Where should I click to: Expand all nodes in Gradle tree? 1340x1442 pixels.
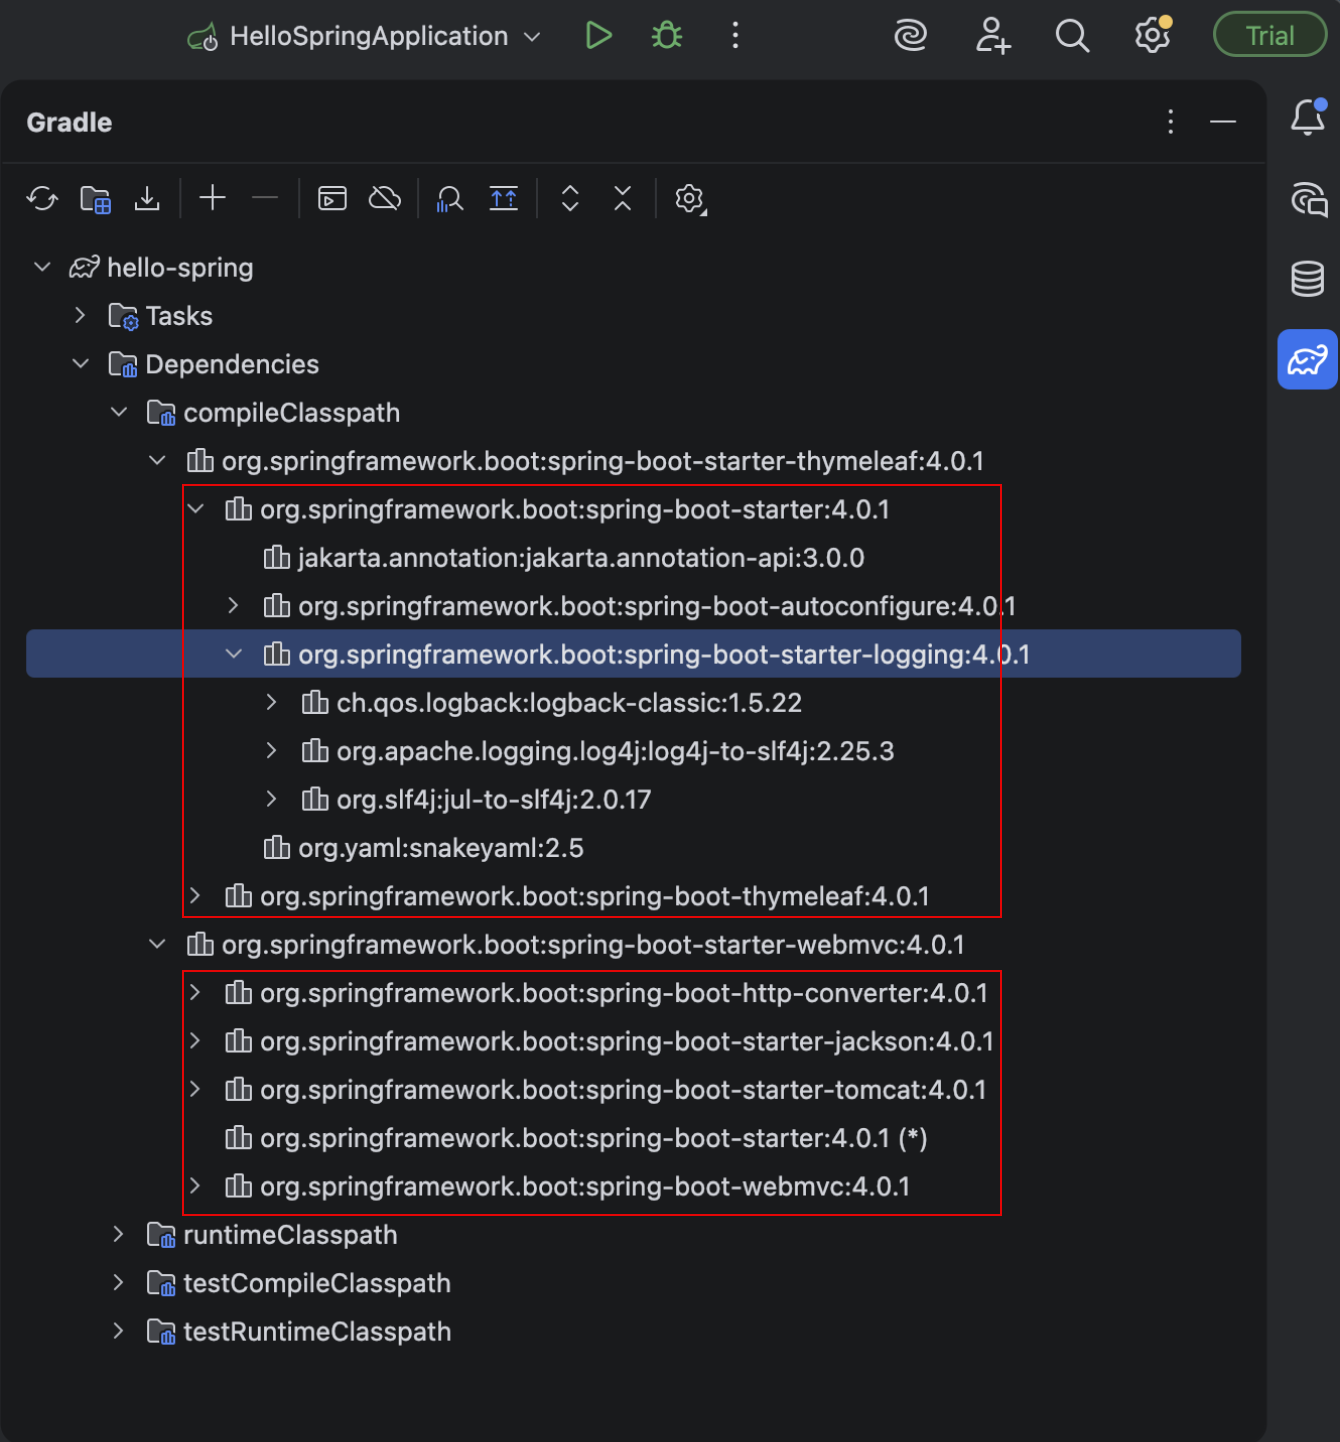point(570,198)
